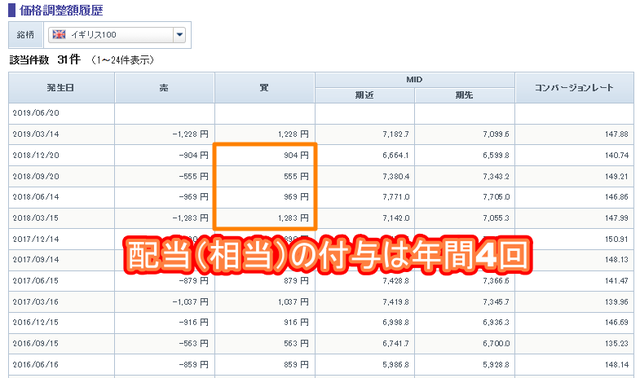Click the 発生日 column header
Viewport: 640px width, 378px height.
click(x=61, y=88)
